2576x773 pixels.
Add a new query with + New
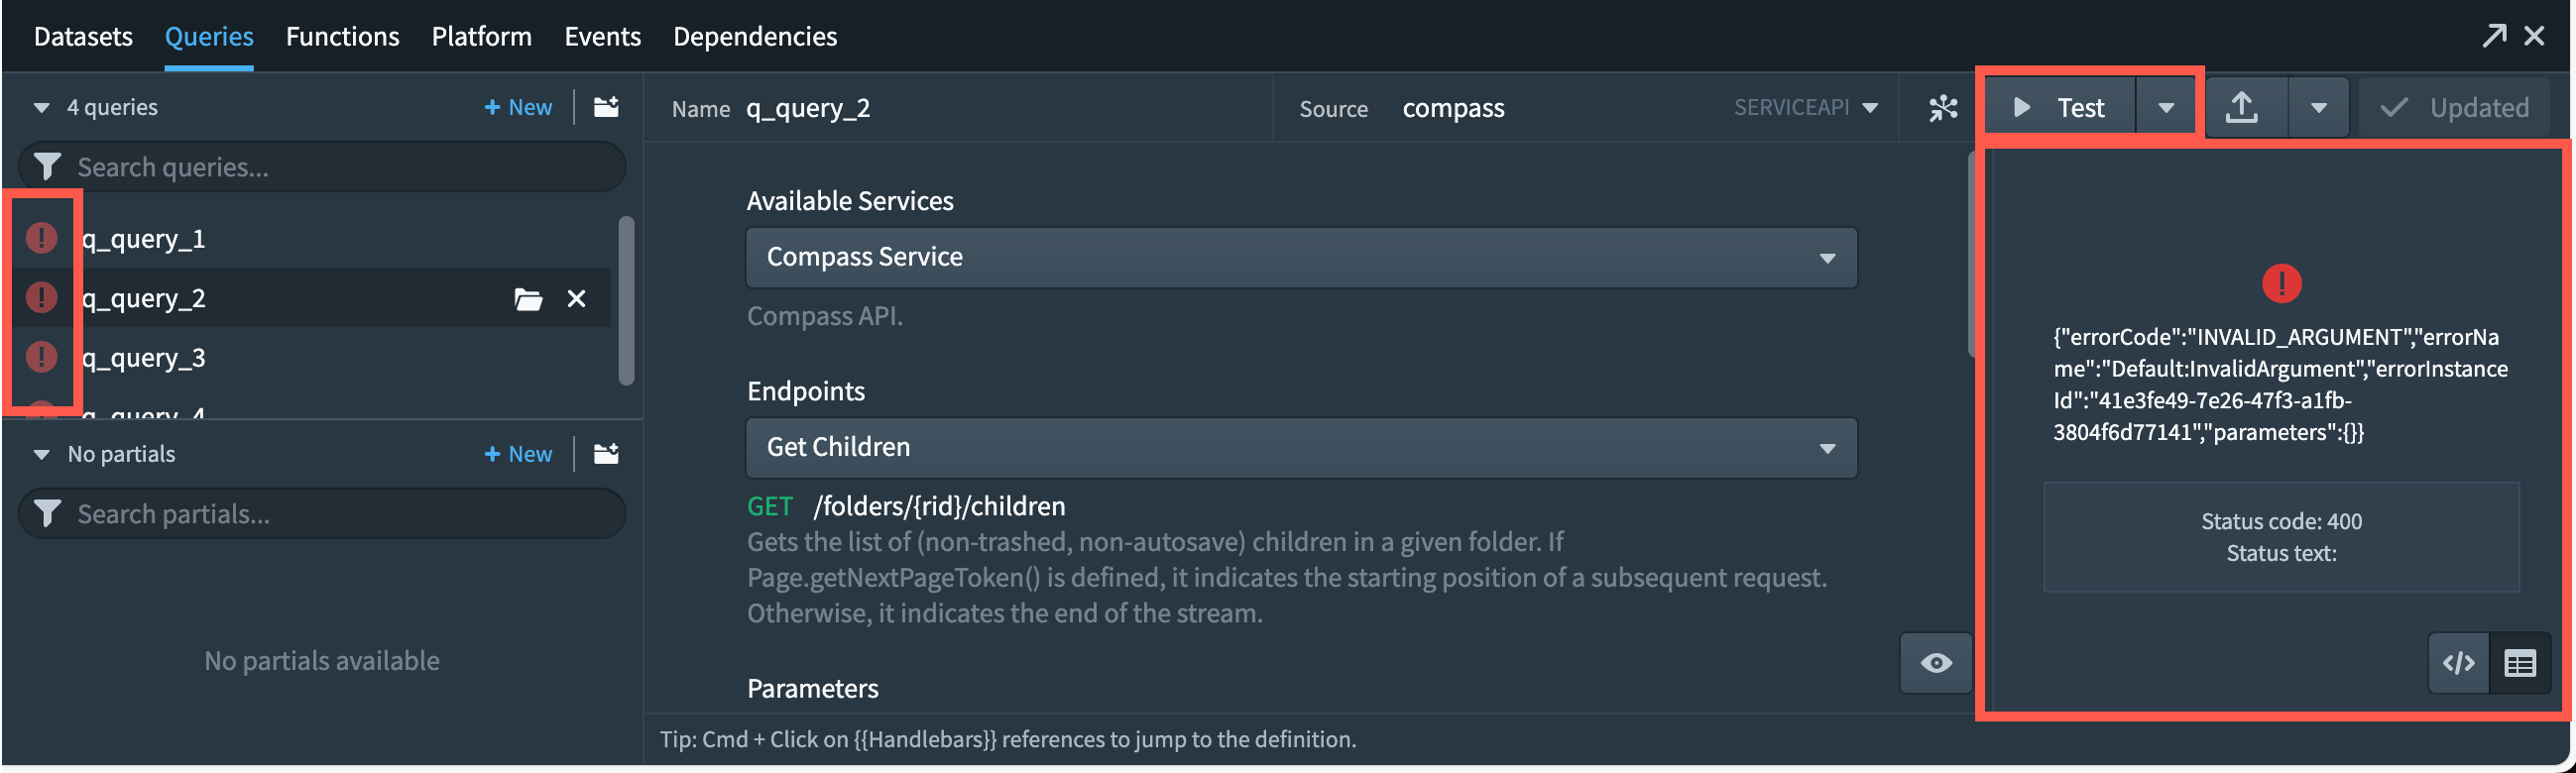coord(518,107)
